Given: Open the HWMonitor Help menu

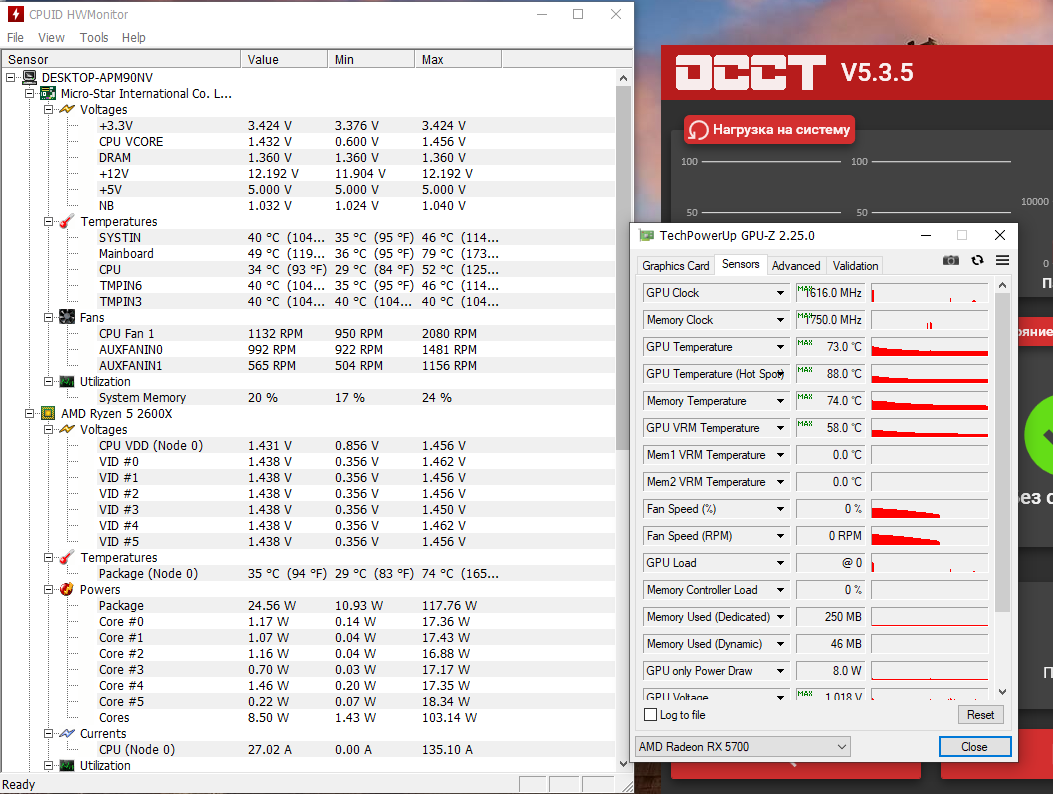Looking at the screenshot, I should coord(134,38).
